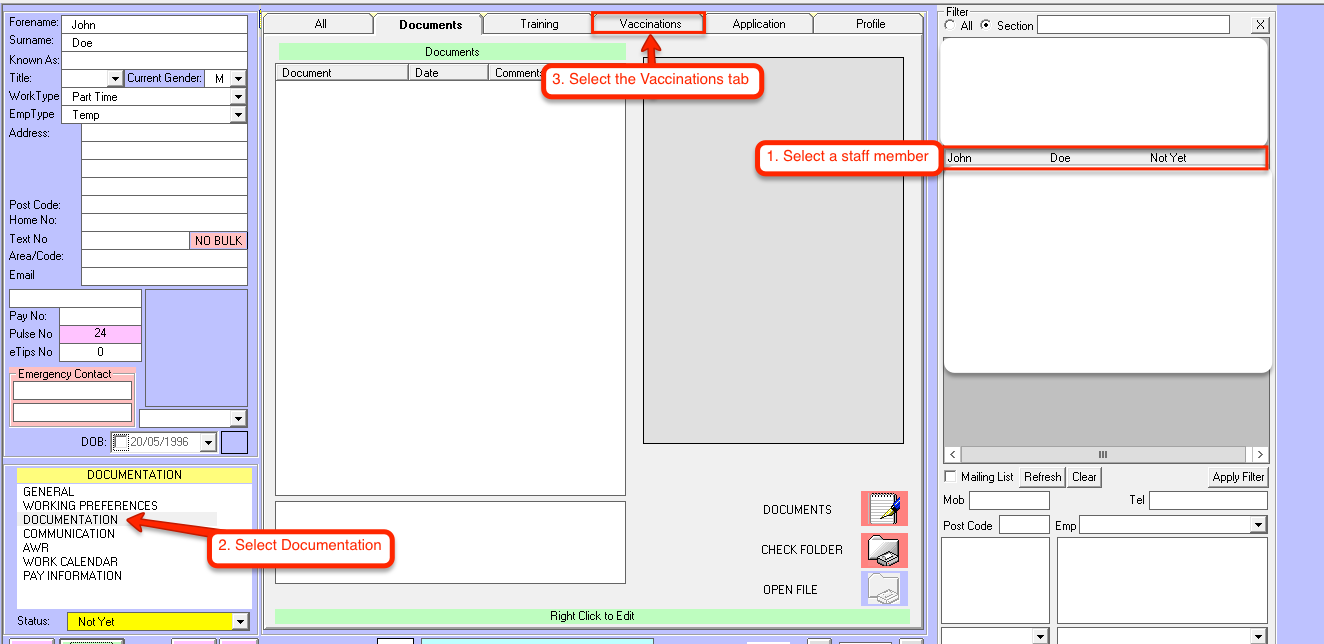The image size is (1324, 644).
Task: Open the WorkType dropdown
Action: click(x=238, y=97)
